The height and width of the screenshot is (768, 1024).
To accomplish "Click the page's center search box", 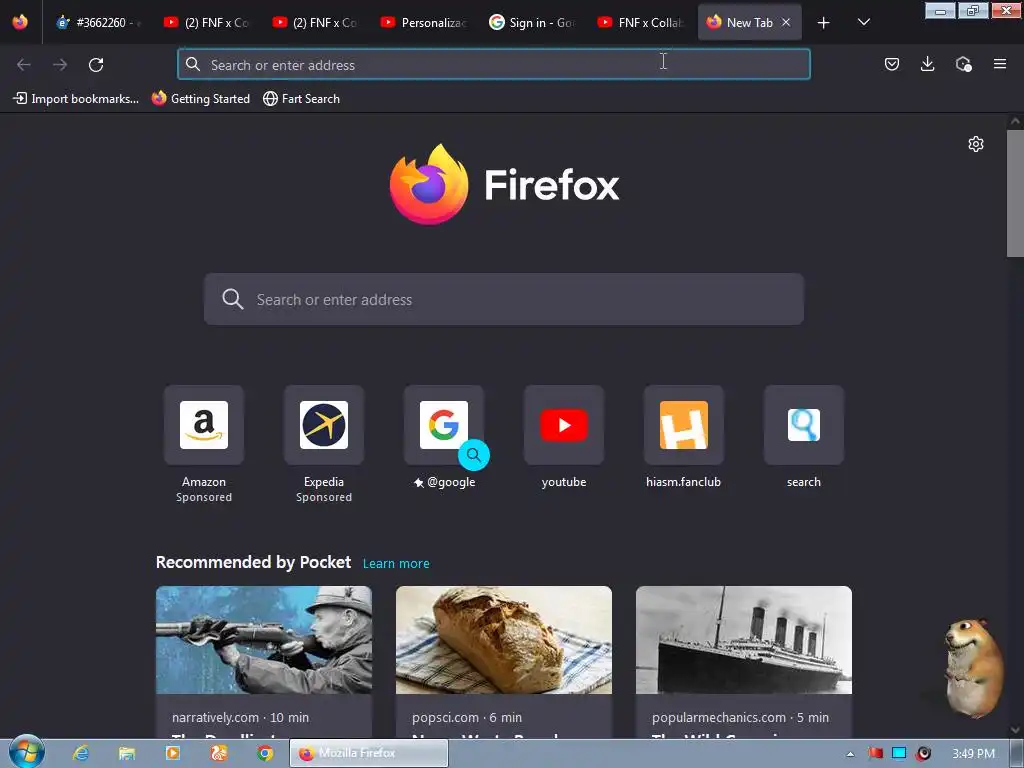I will pos(504,299).
